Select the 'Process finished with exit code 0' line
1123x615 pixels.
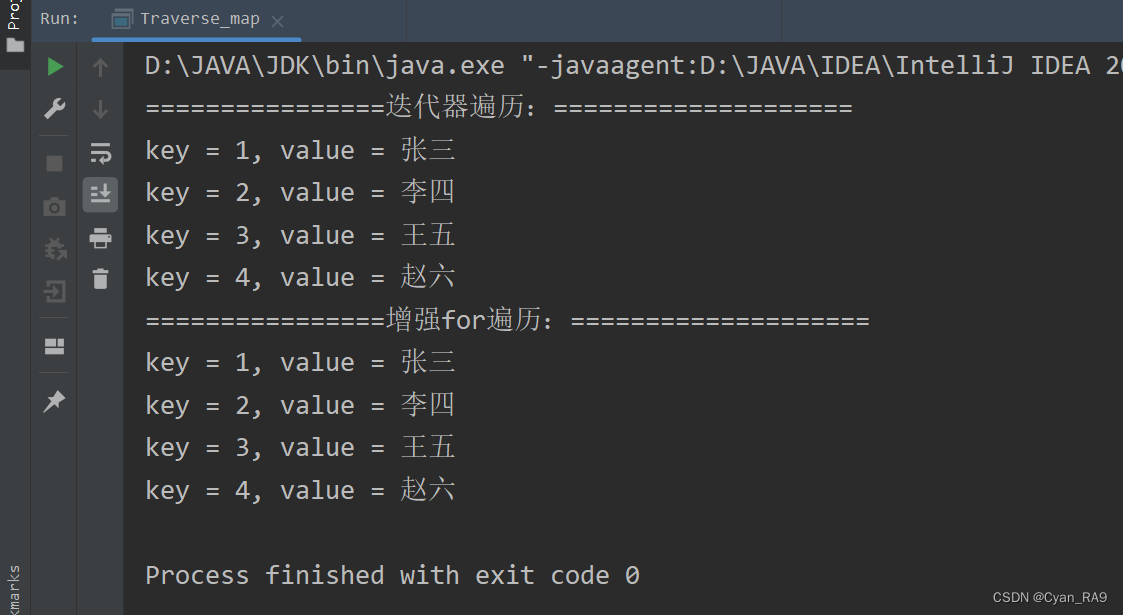pyautogui.click(x=389, y=574)
